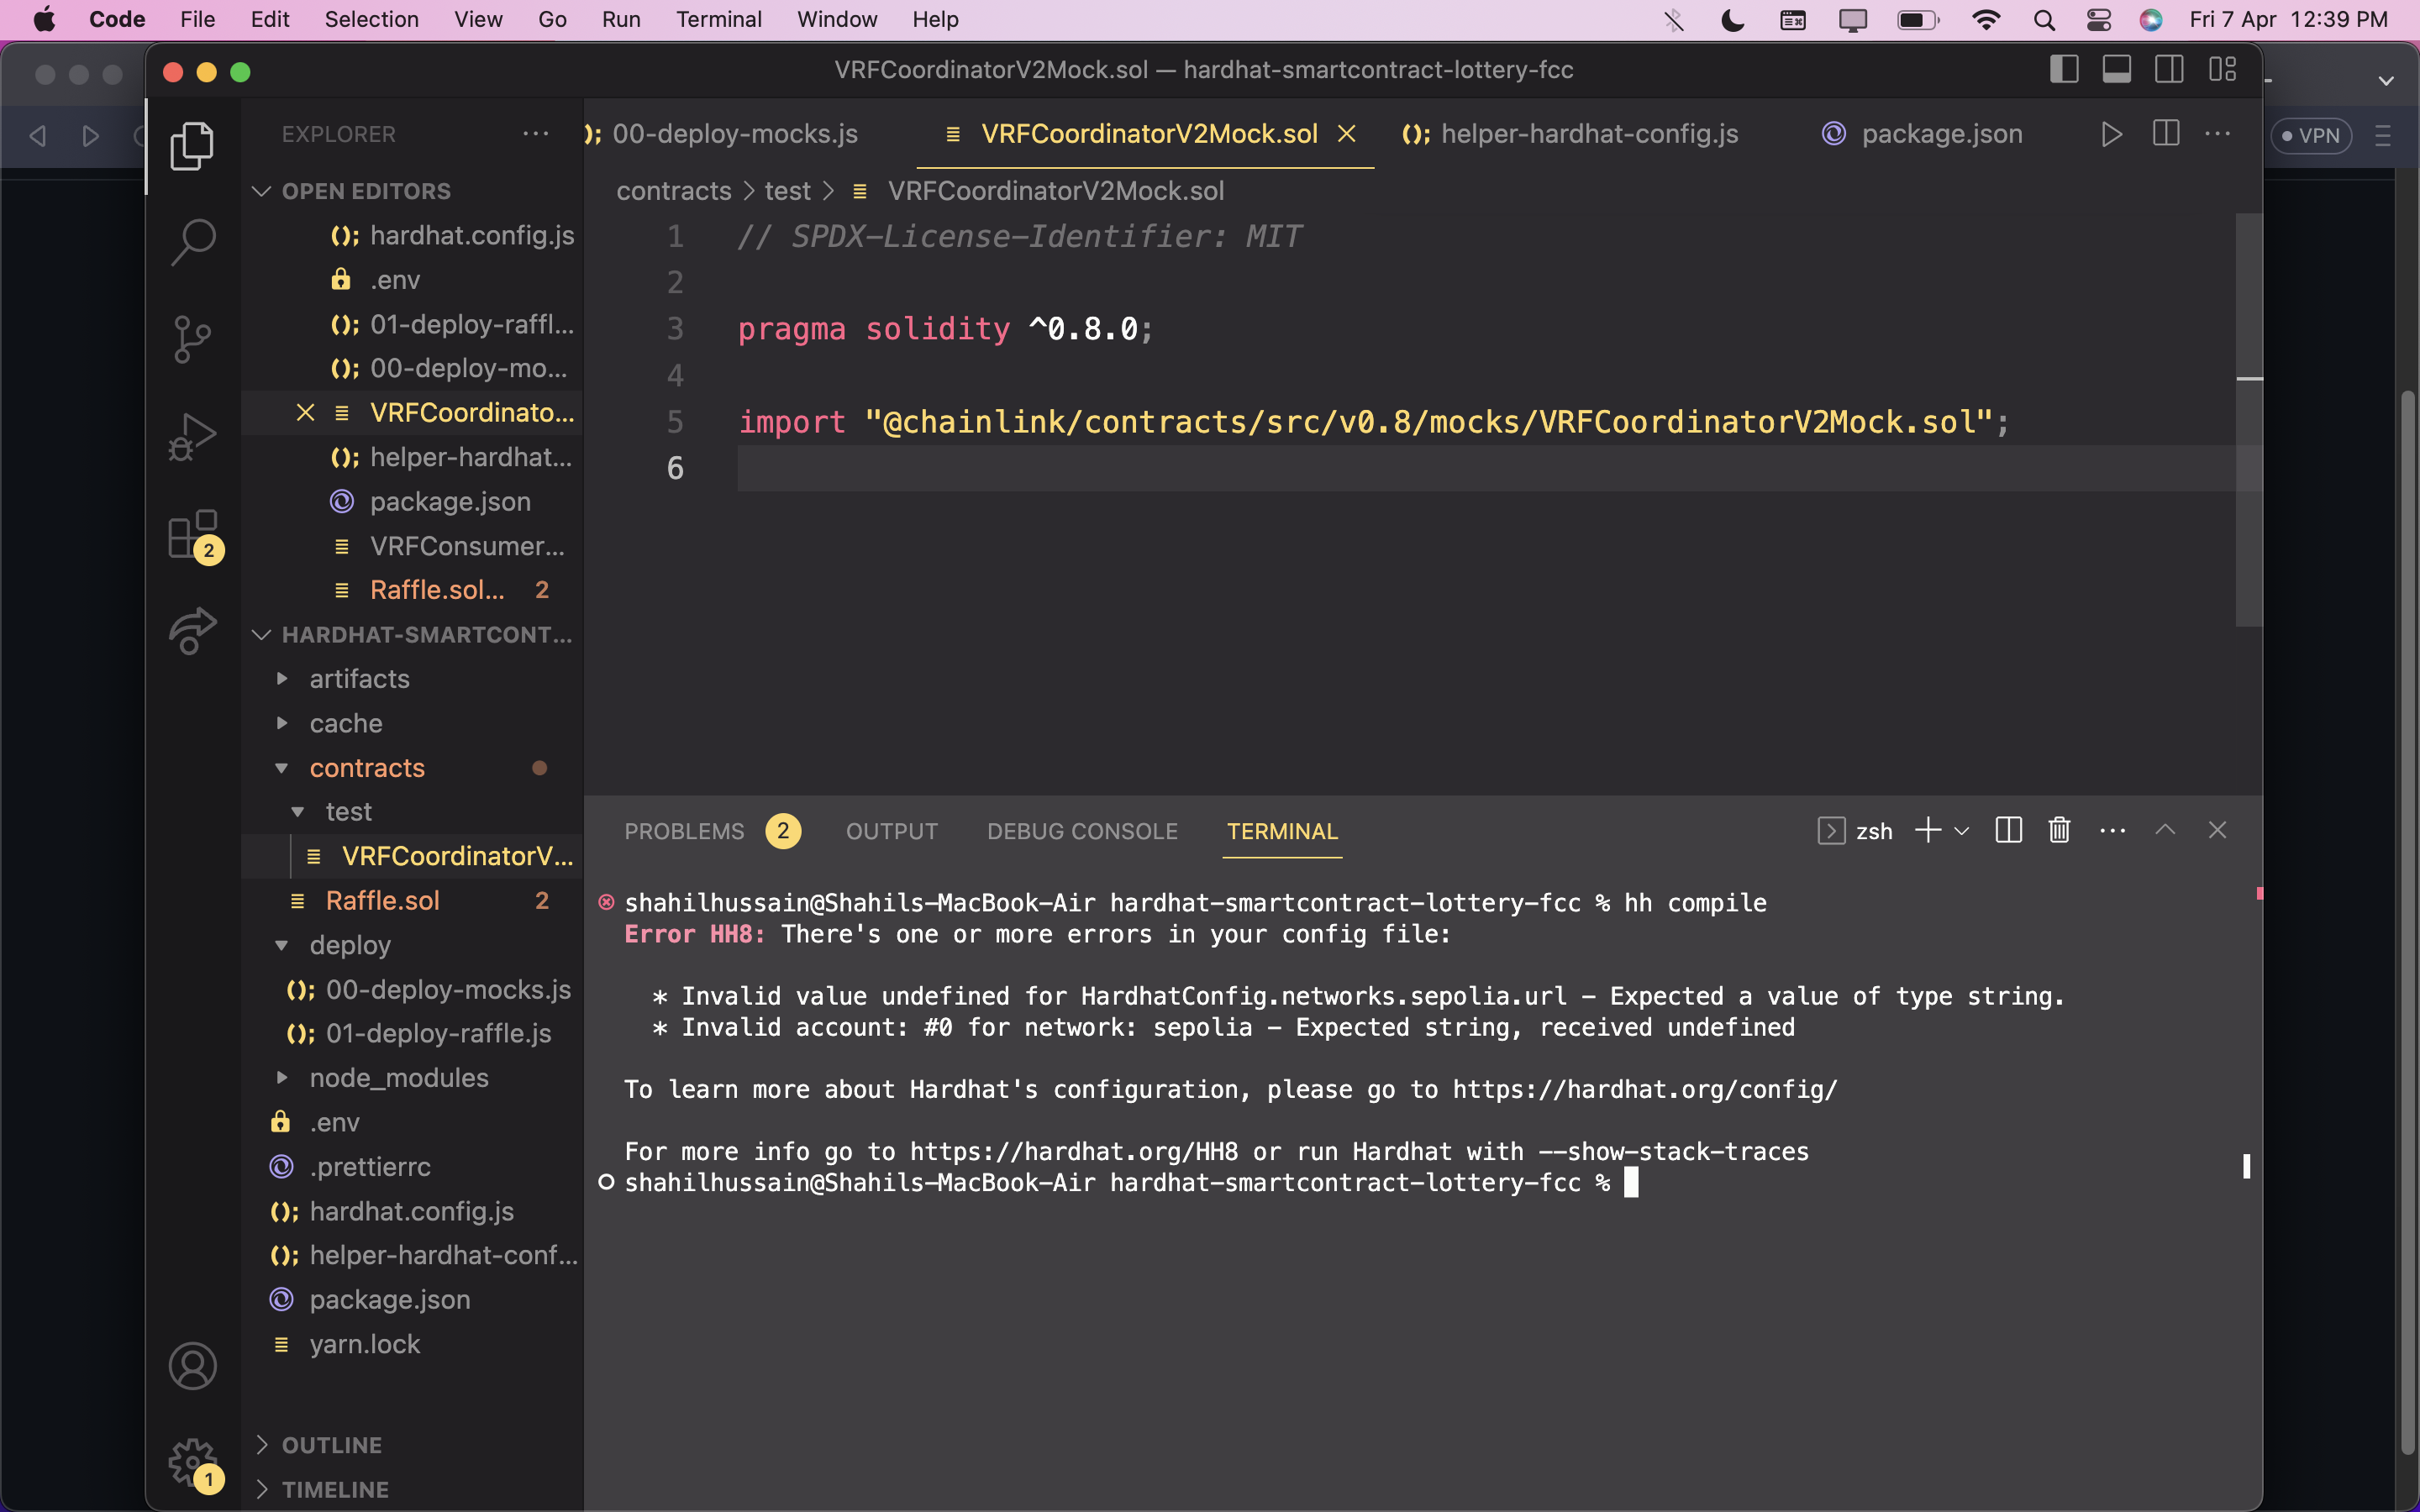Switch to the 00-deploy-mocks.js tab

[735, 134]
